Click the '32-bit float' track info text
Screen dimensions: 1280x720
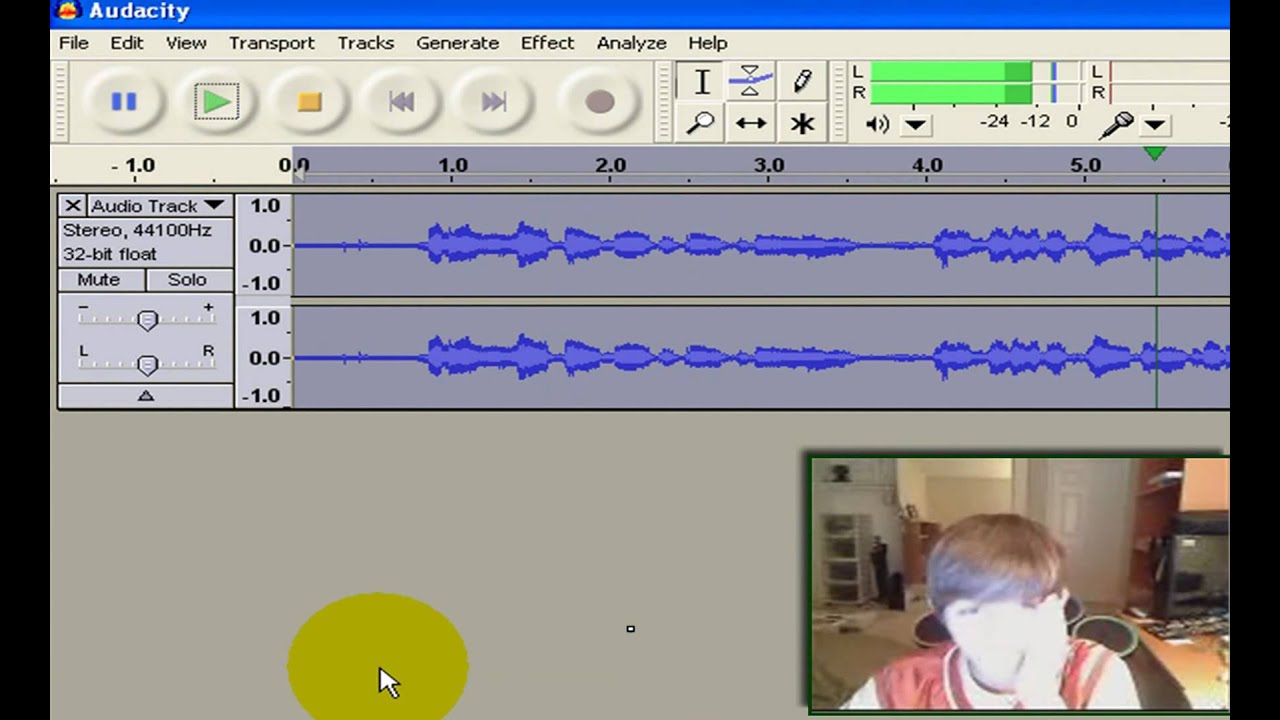pos(109,254)
